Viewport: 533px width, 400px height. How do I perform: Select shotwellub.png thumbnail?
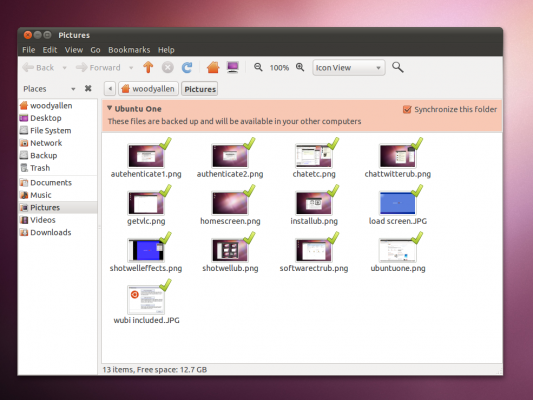click(x=230, y=250)
